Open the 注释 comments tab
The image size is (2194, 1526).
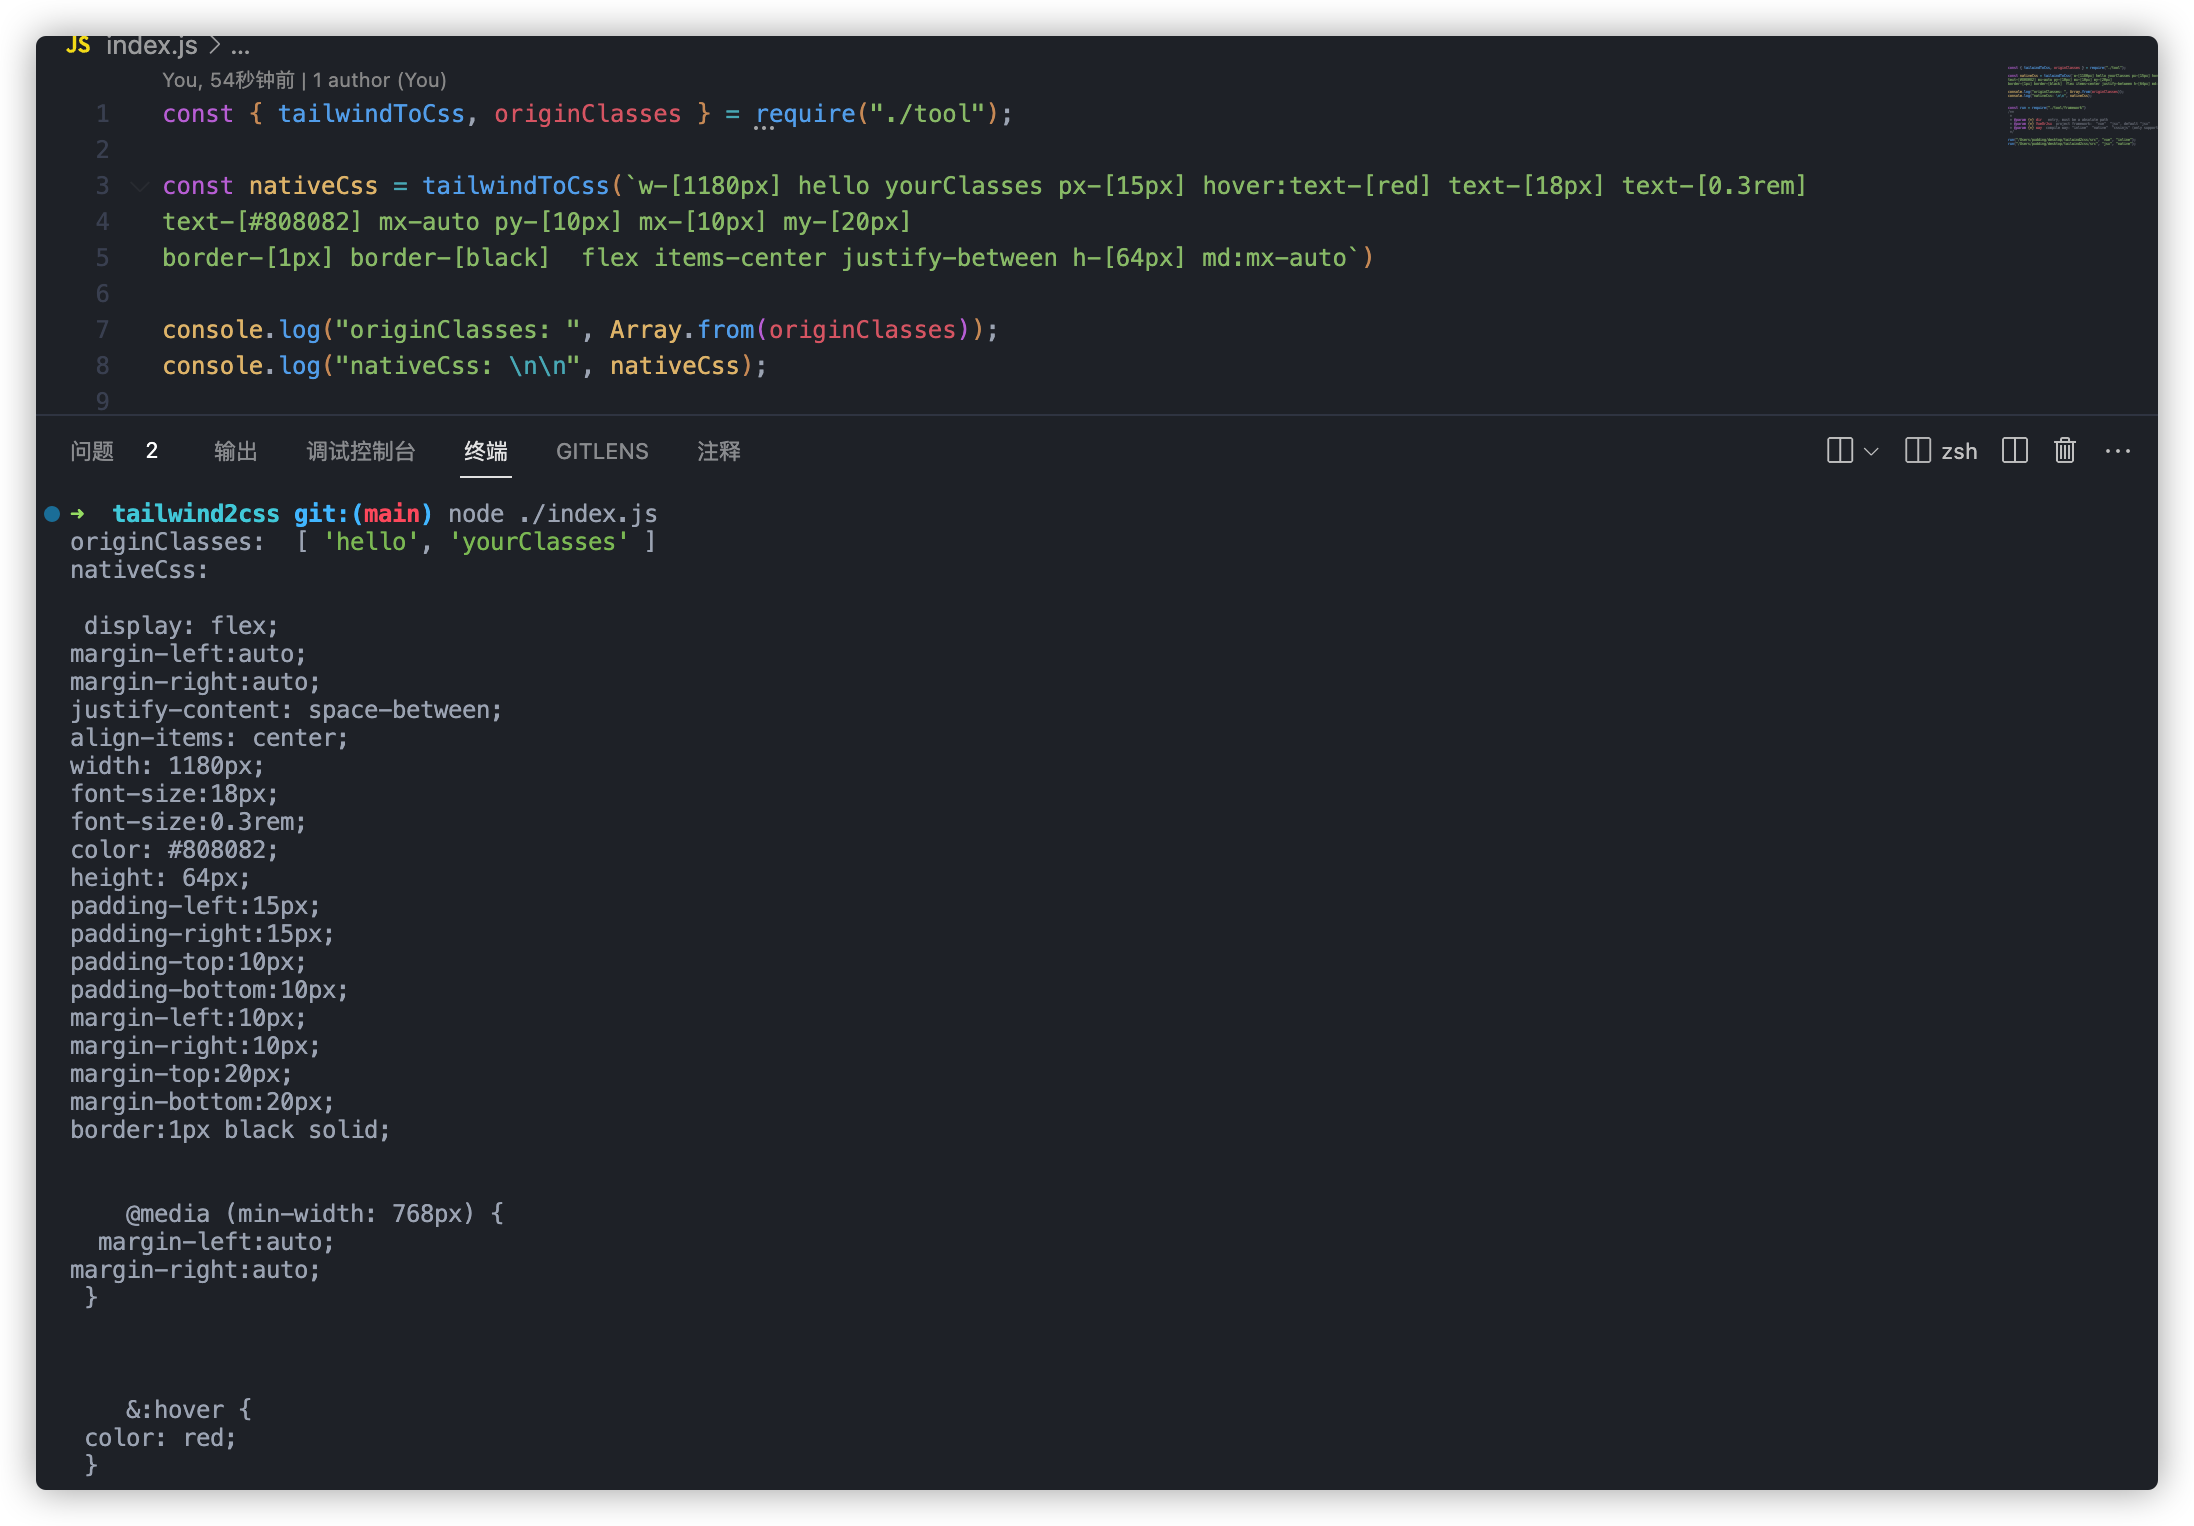(718, 451)
